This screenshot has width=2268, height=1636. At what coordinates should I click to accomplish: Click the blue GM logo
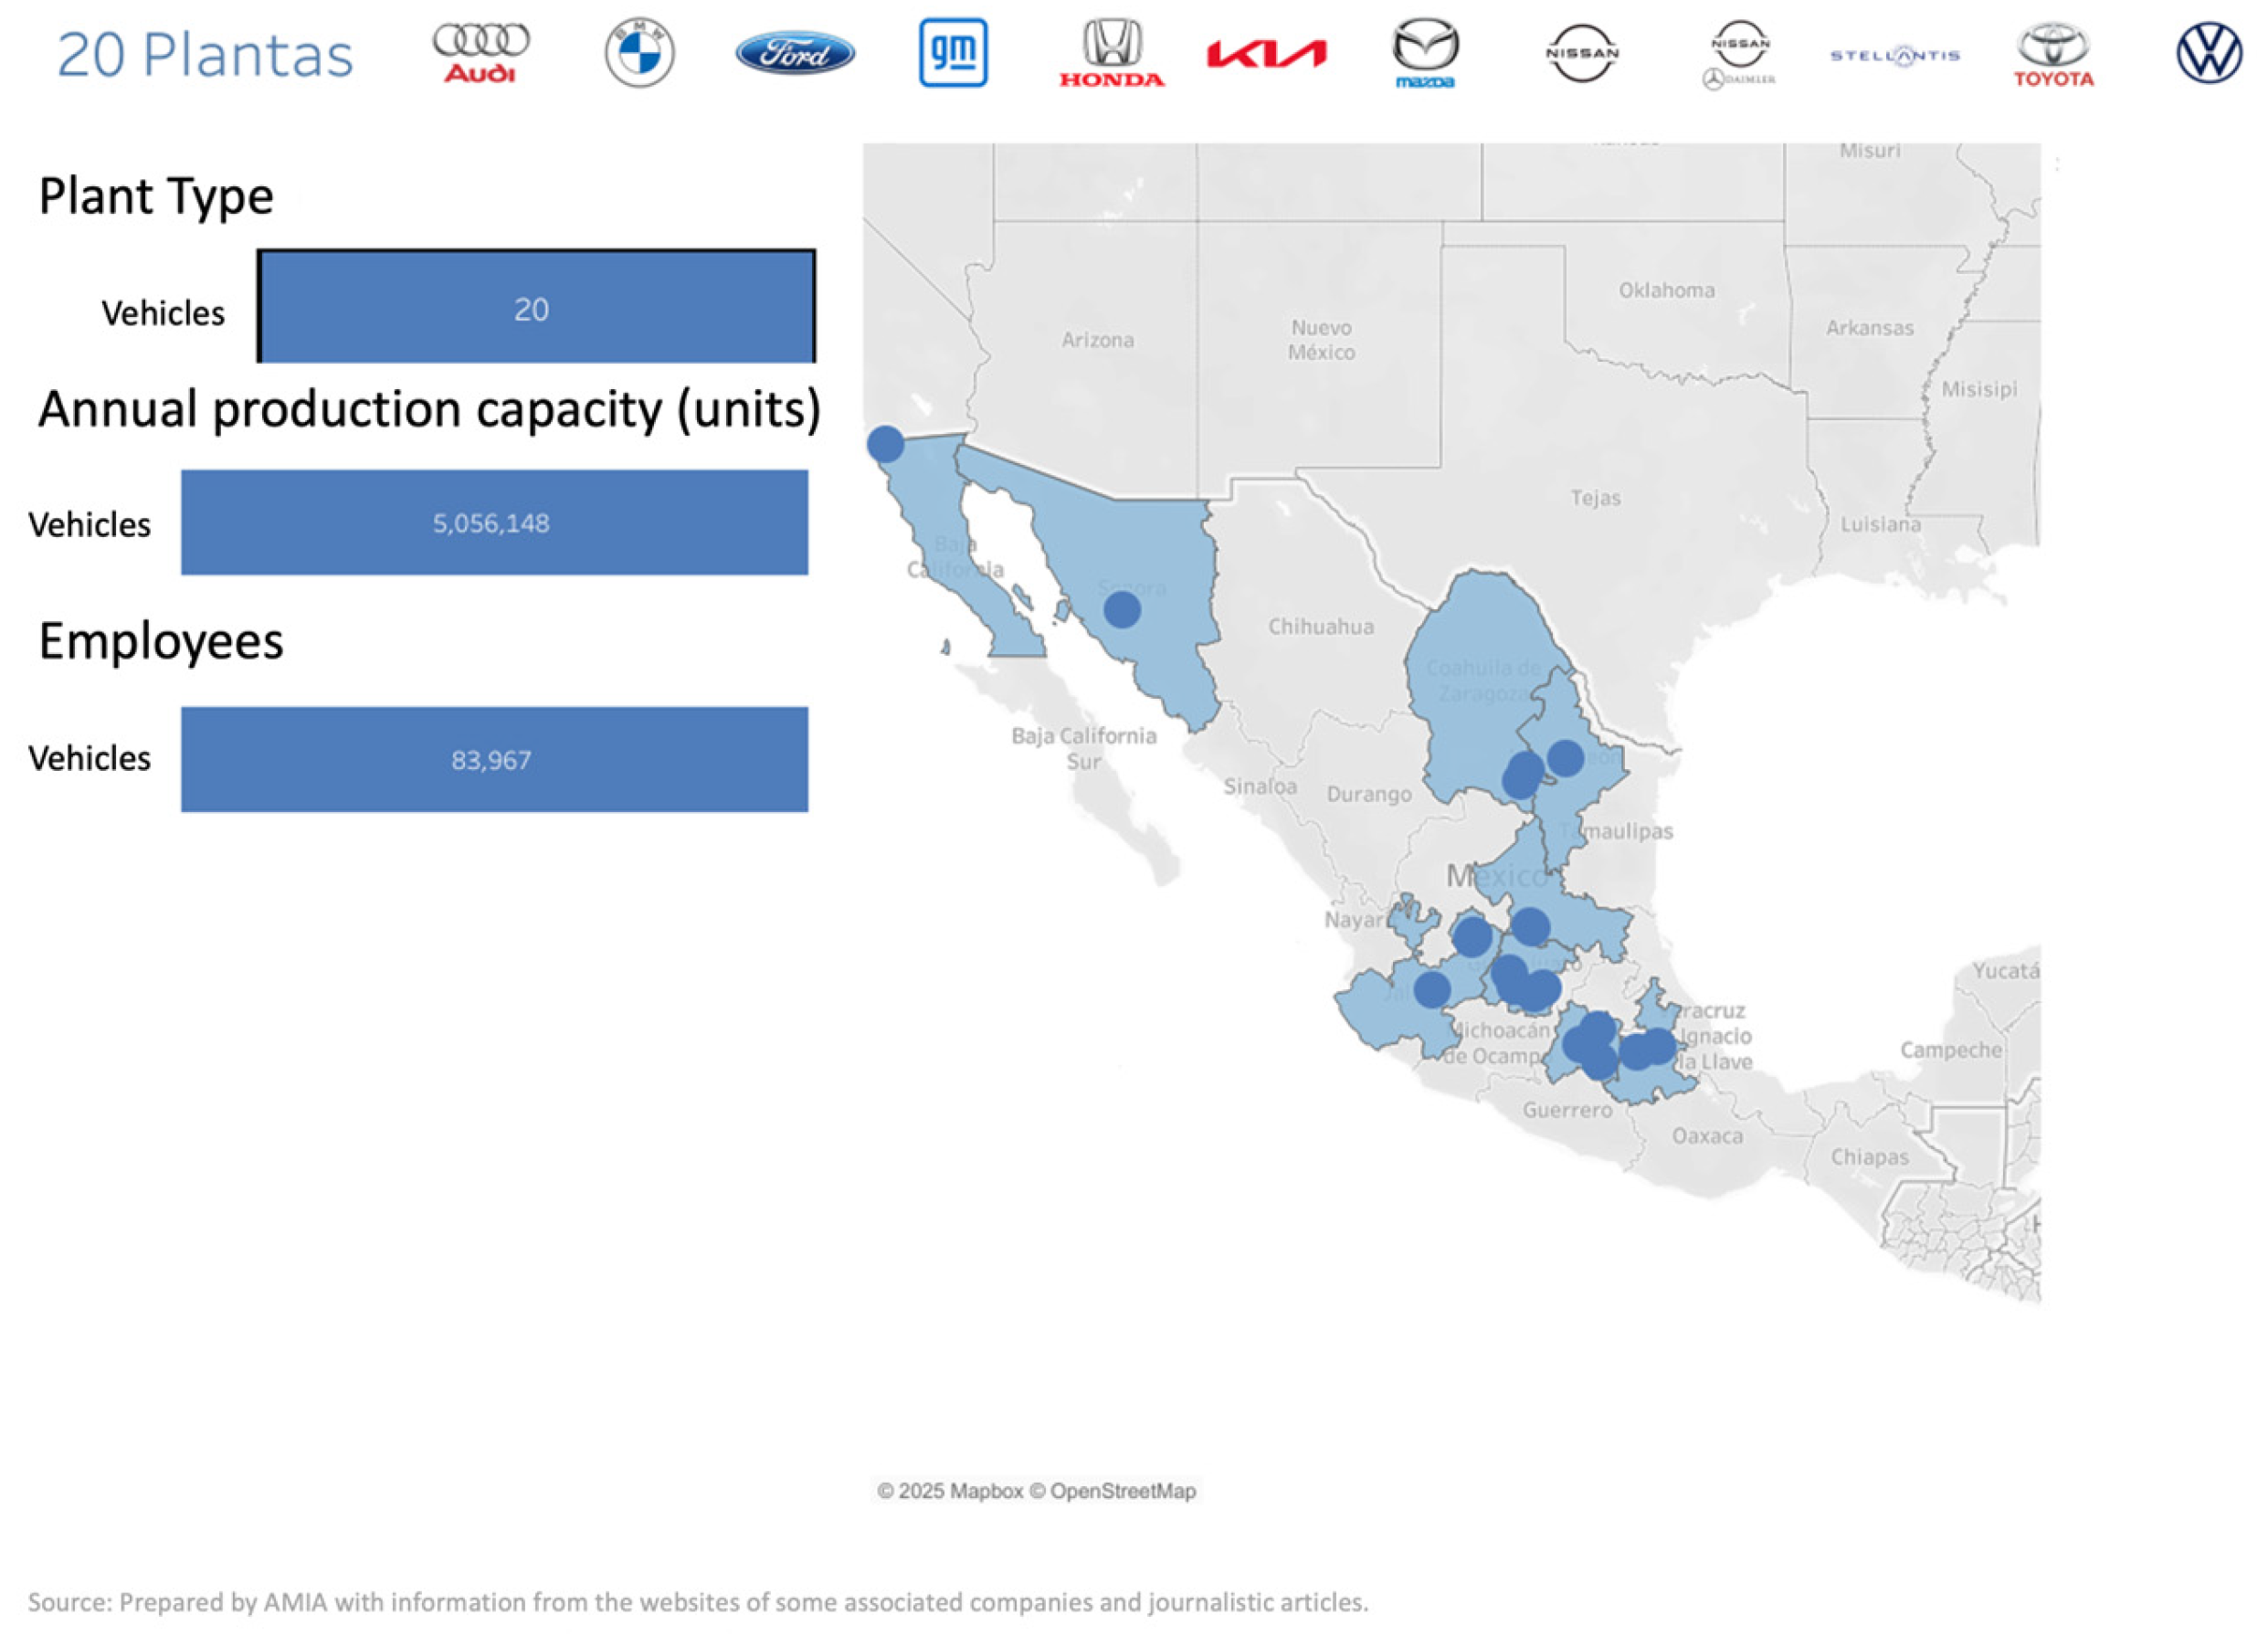click(953, 53)
